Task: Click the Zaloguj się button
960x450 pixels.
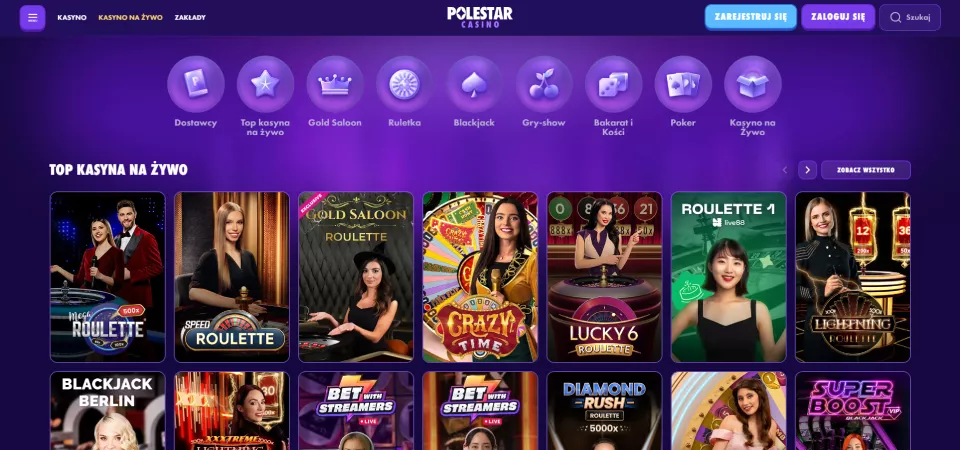Action: (838, 17)
